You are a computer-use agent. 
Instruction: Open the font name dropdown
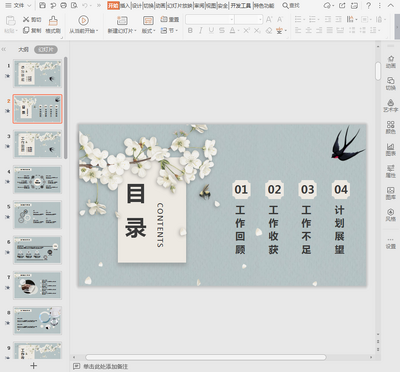point(232,20)
